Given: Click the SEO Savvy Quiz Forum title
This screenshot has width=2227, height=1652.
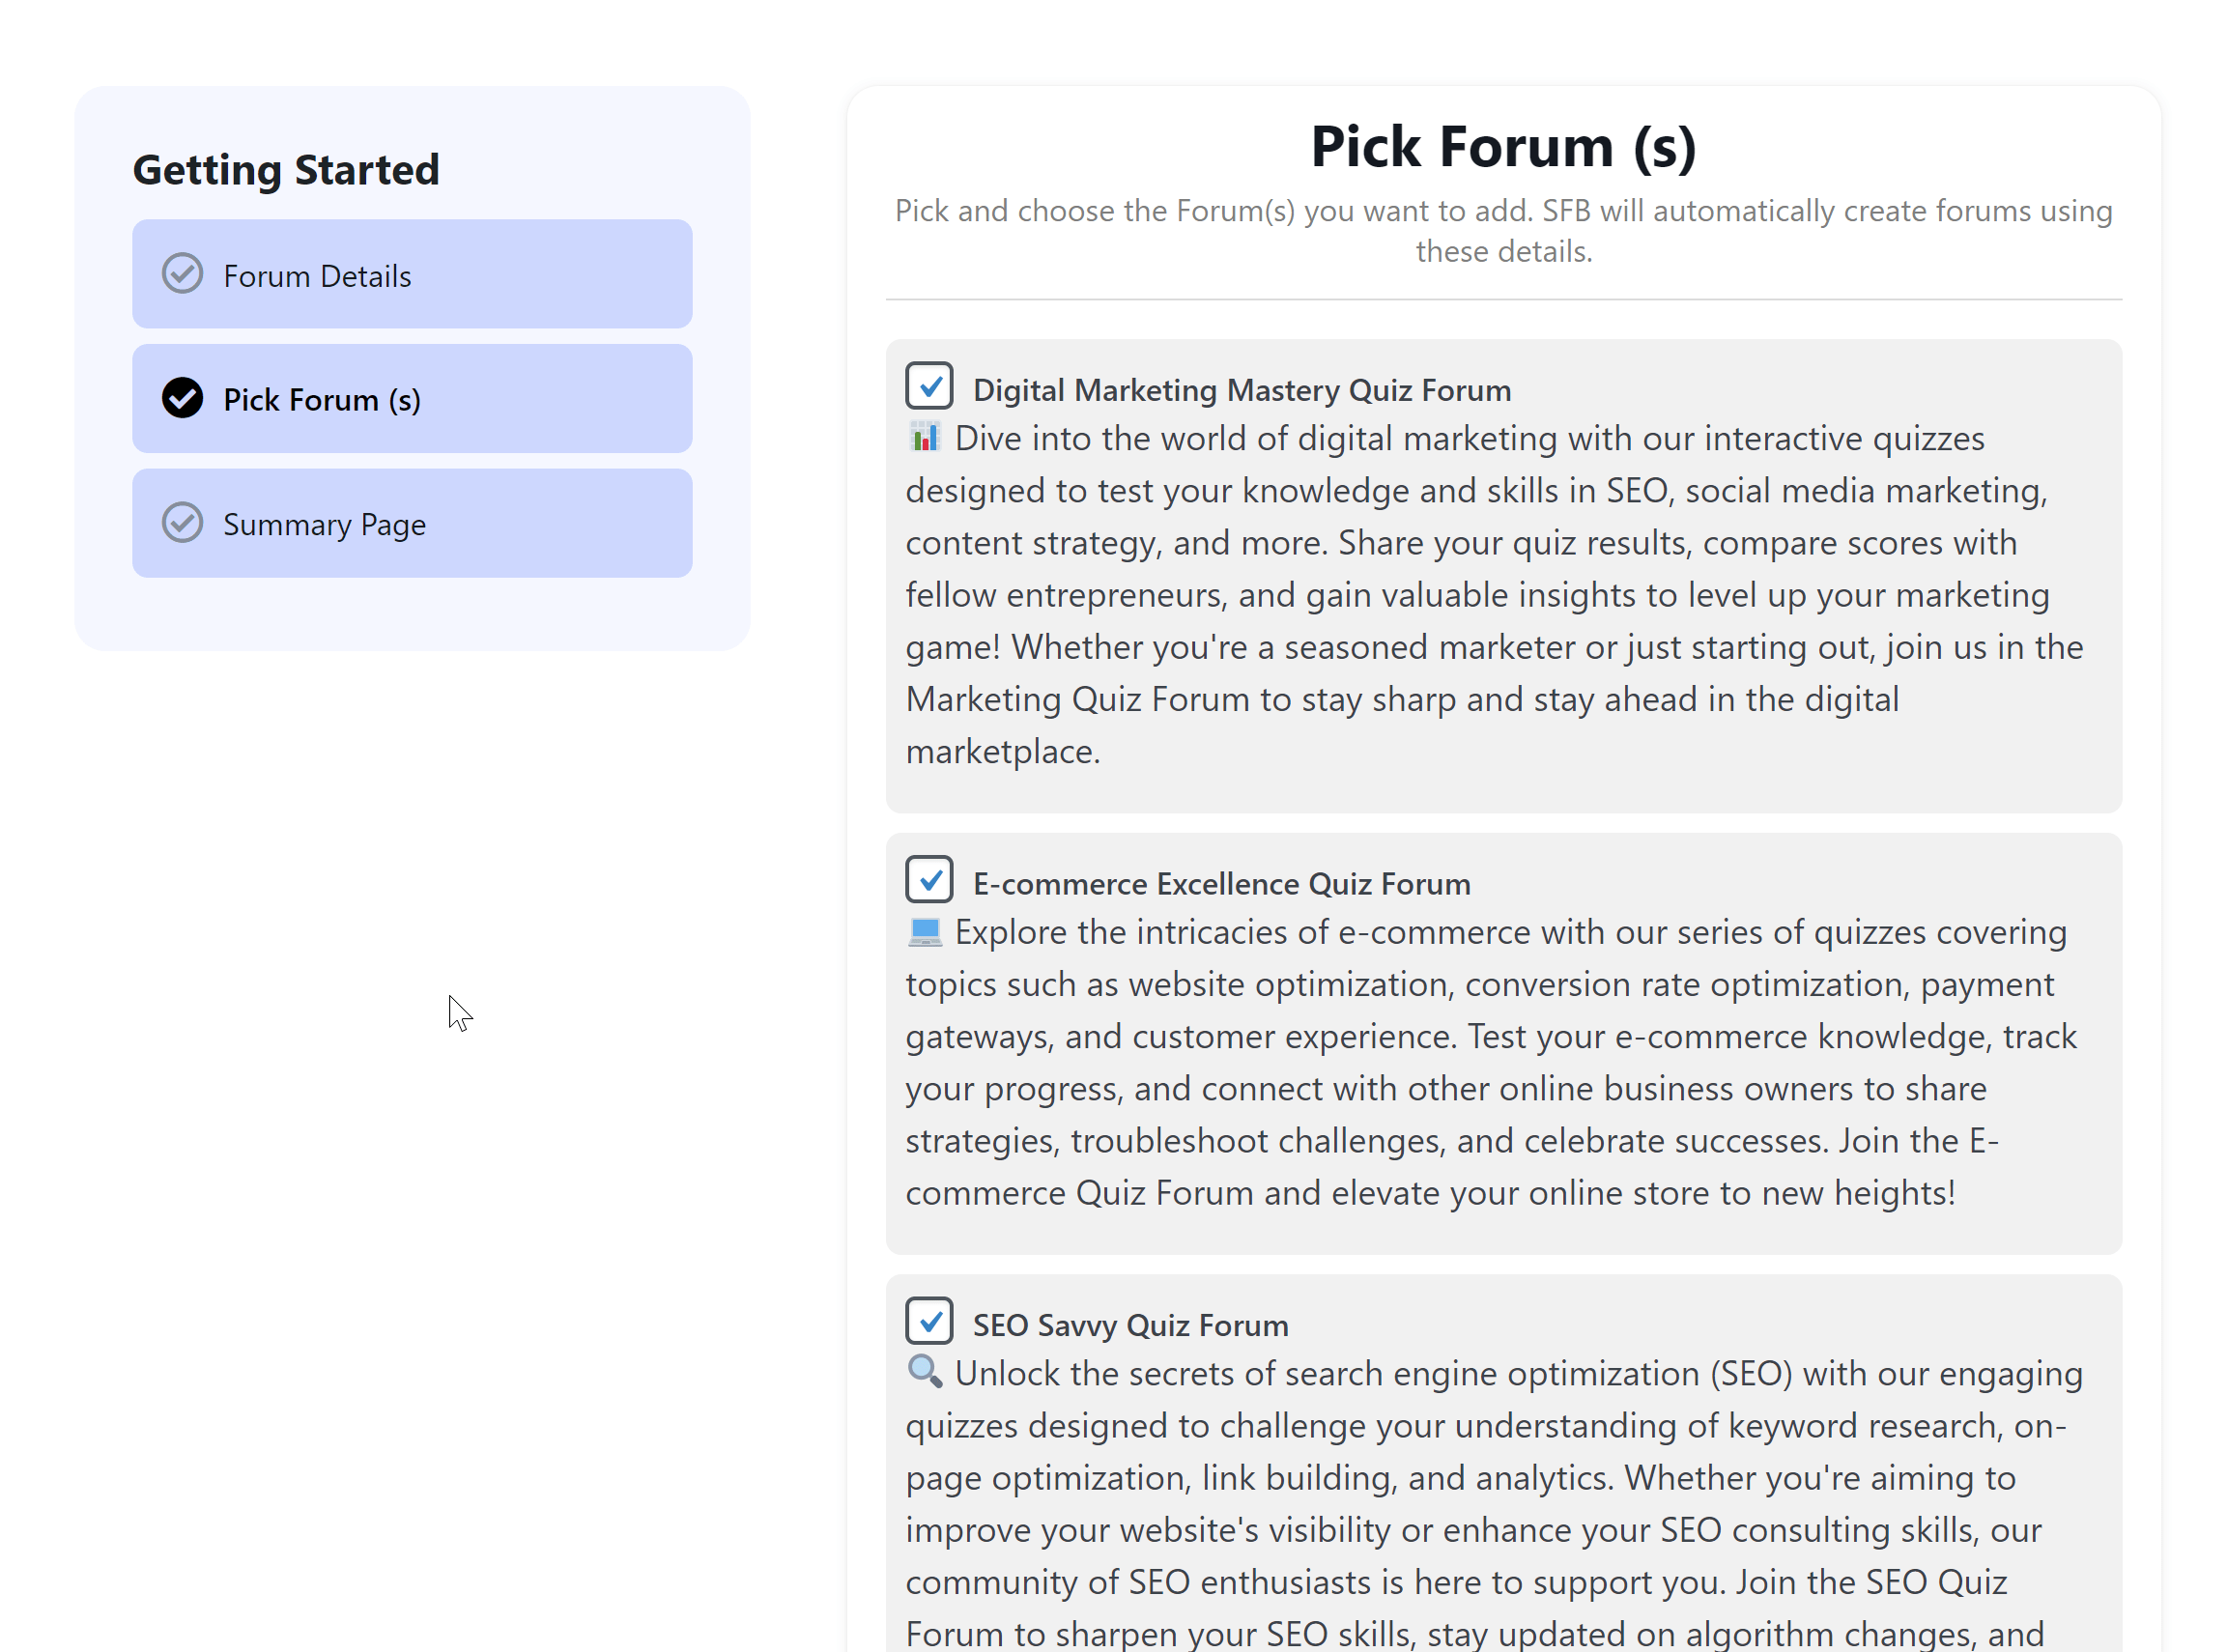Looking at the screenshot, I should coord(1130,1325).
